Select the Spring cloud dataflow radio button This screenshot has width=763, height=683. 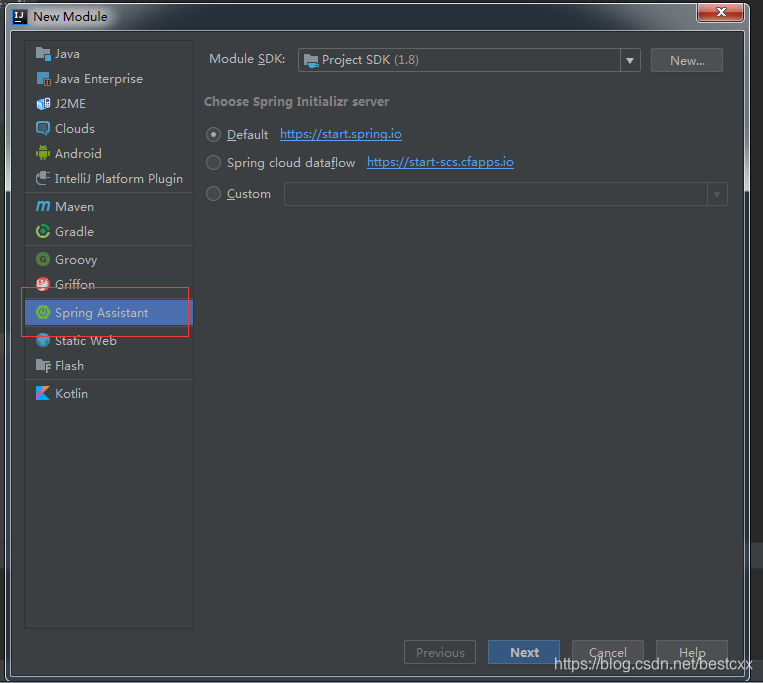coord(213,162)
